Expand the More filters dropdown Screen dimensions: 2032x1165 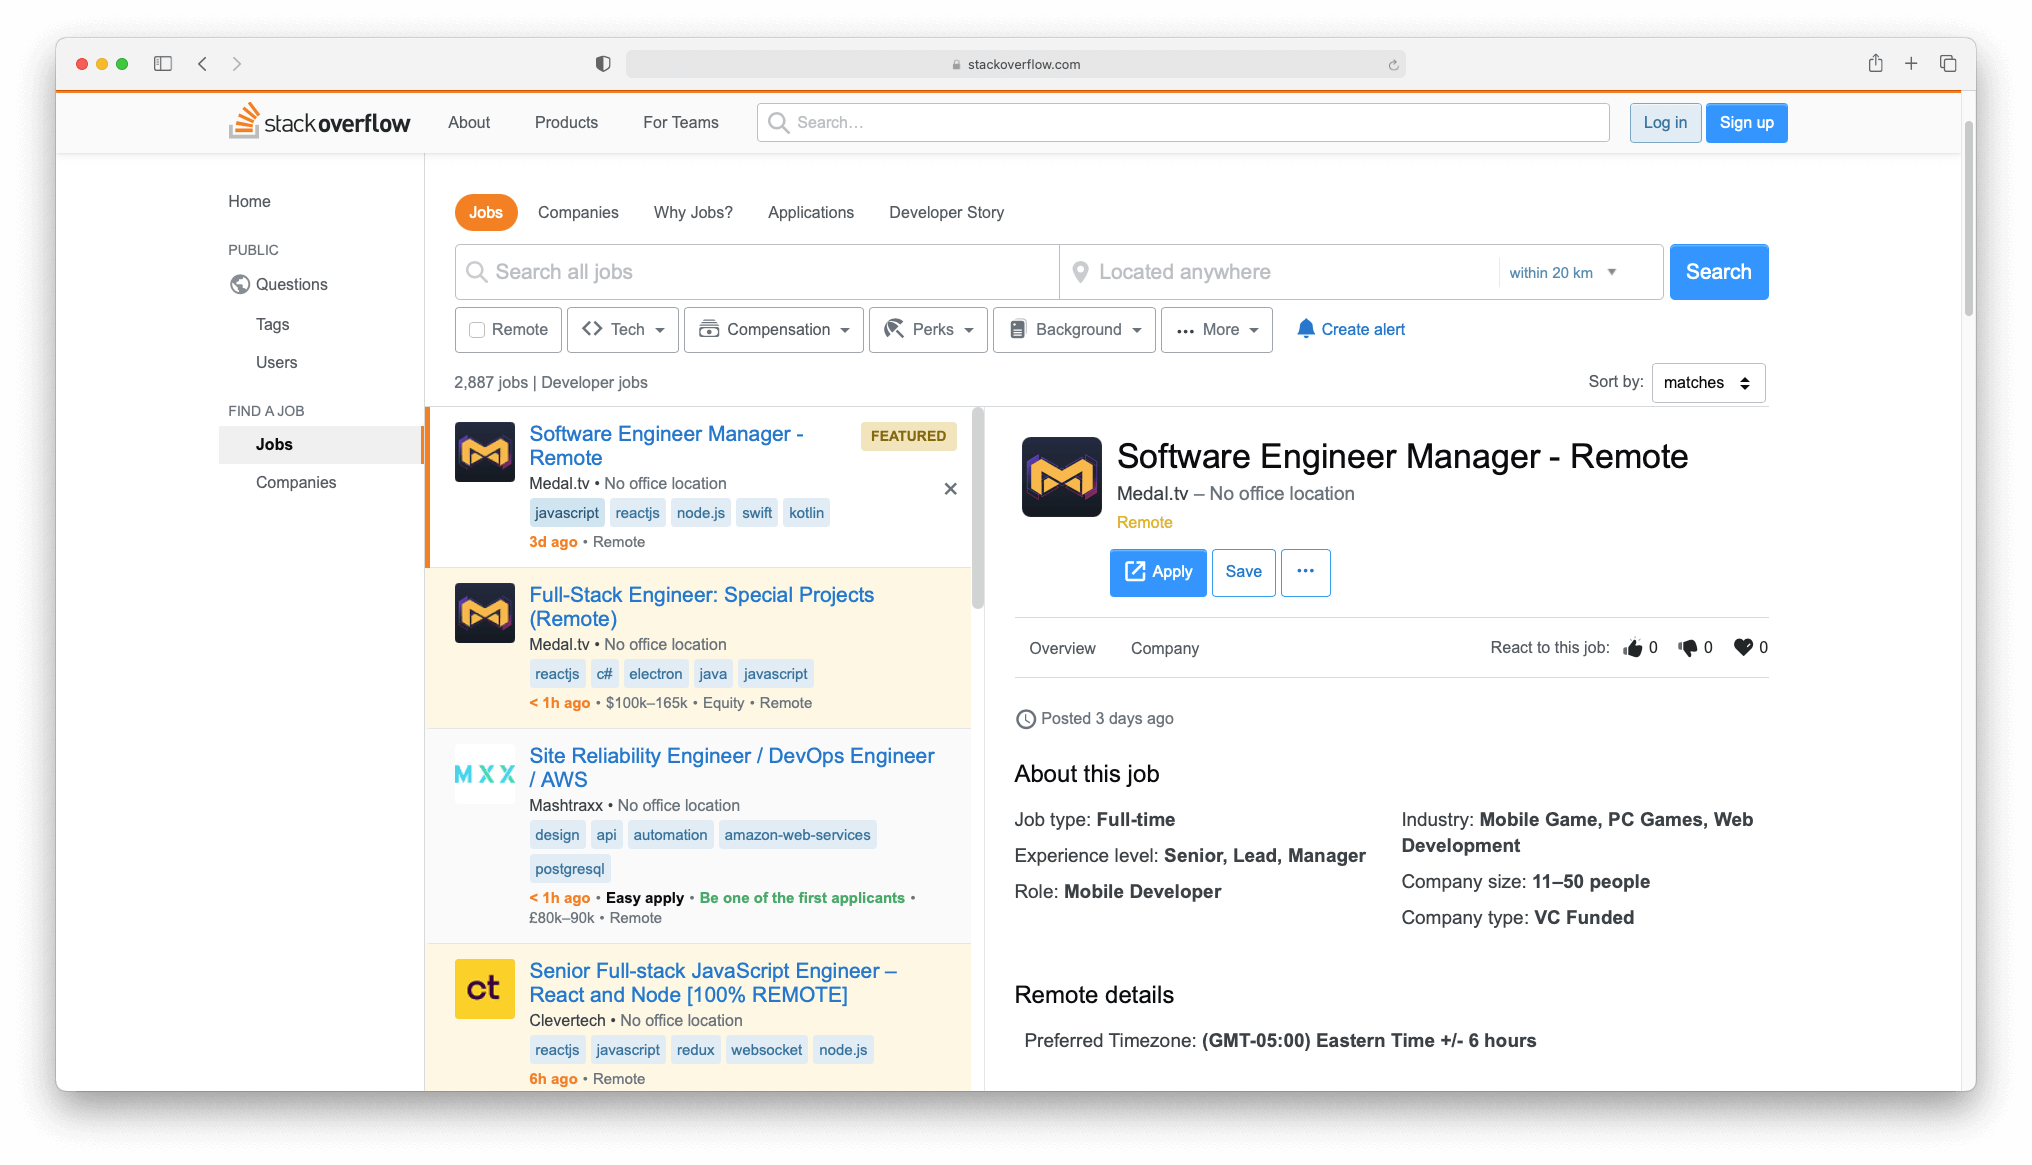point(1216,329)
